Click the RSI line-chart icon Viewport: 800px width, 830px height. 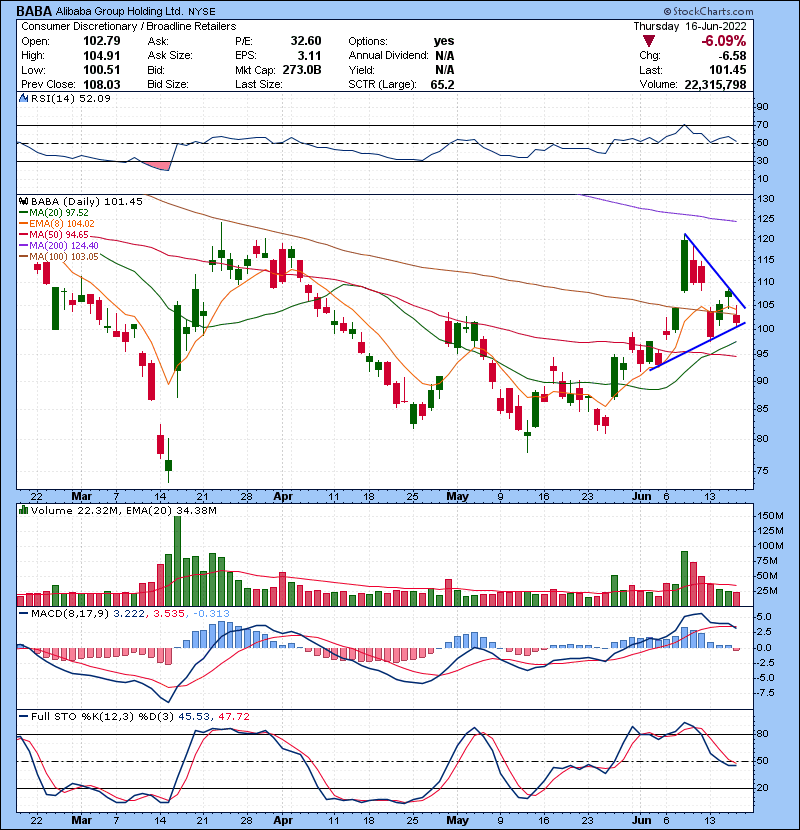coord(23,98)
